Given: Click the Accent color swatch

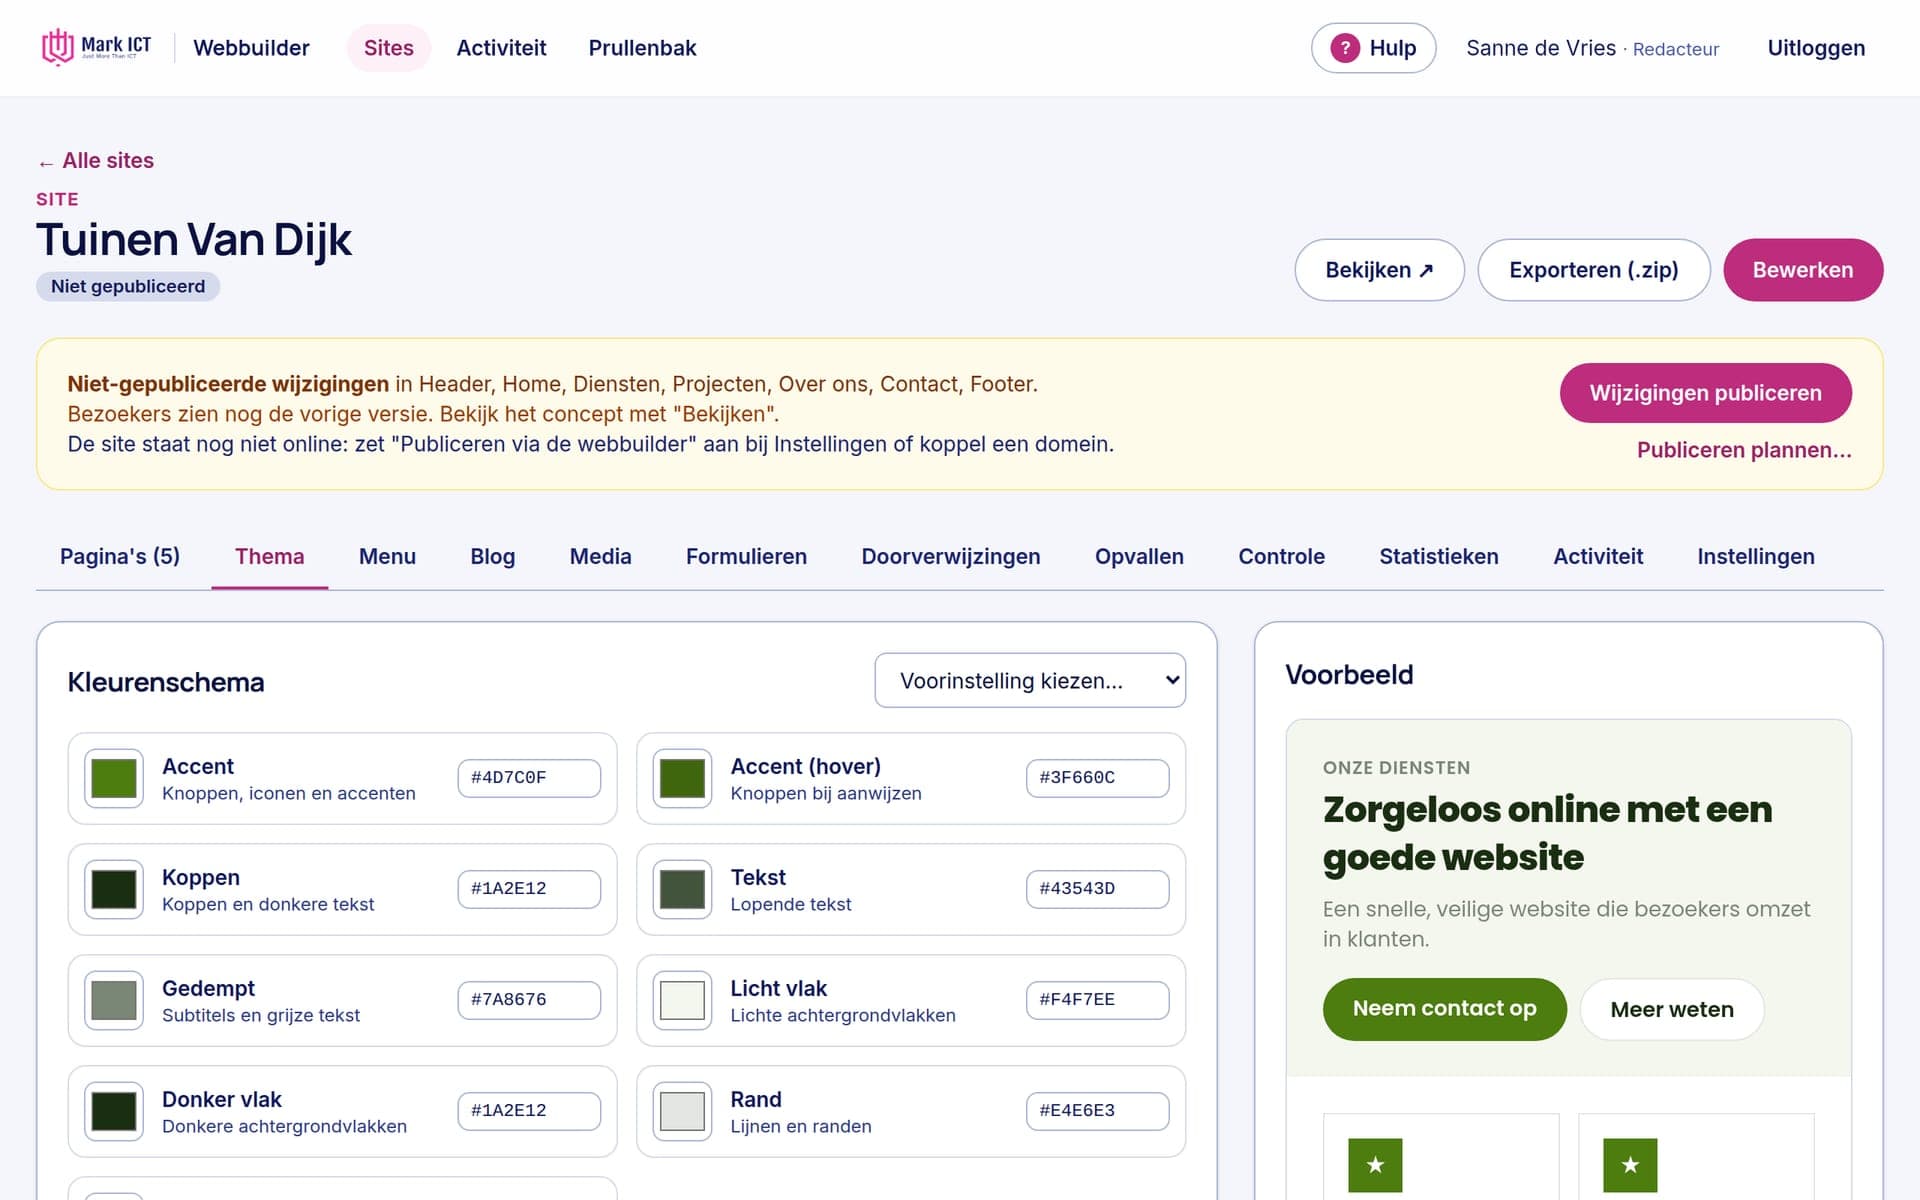Looking at the screenshot, I should click(114, 778).
